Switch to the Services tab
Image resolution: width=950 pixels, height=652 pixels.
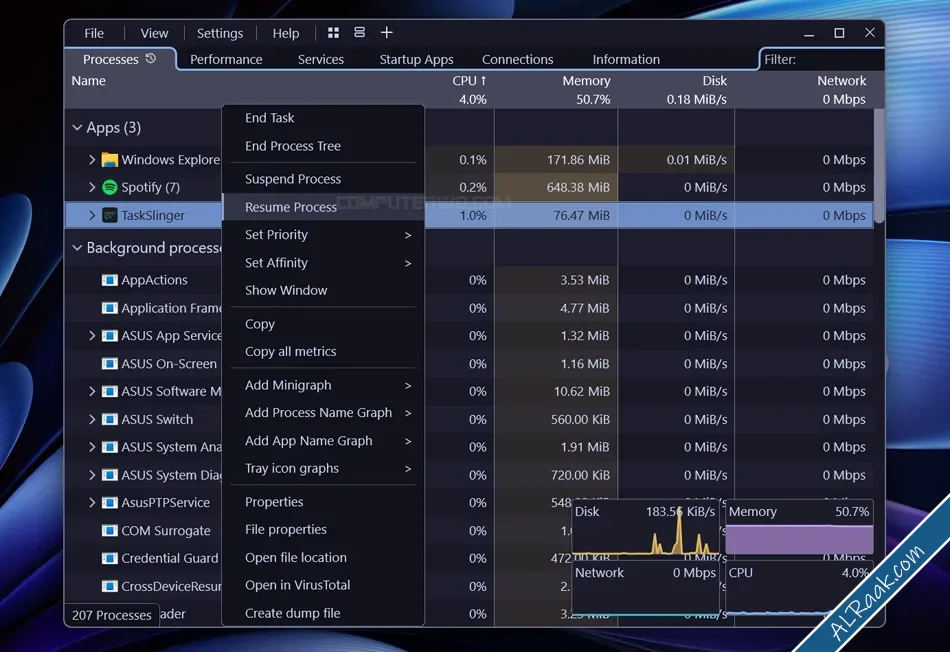click(321, 59)
